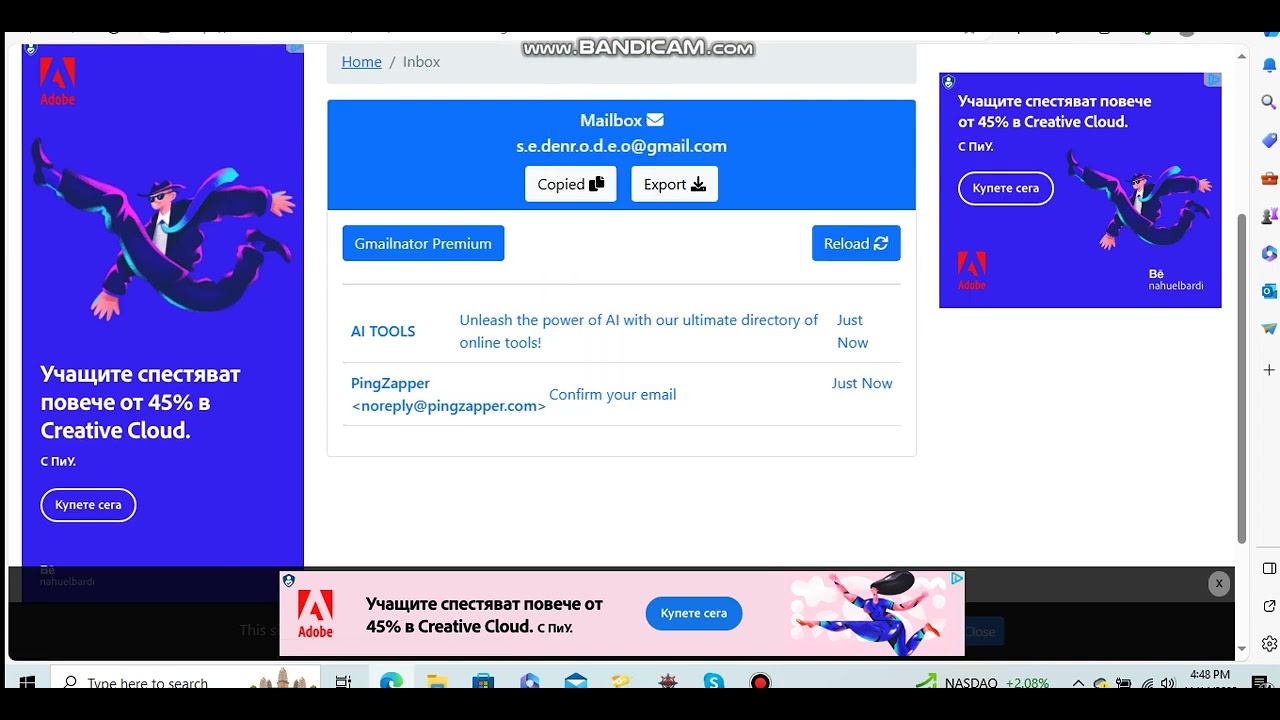
Task: Open the PingZapper Confirm your email message
Action: (x=621, y=394)
